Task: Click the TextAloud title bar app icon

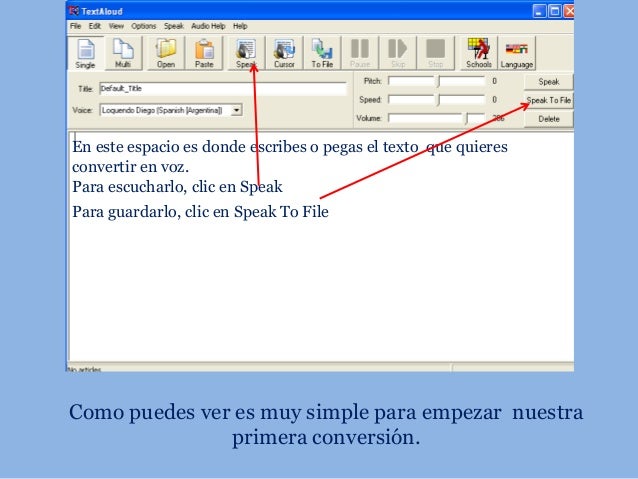Action: point(74,11)
